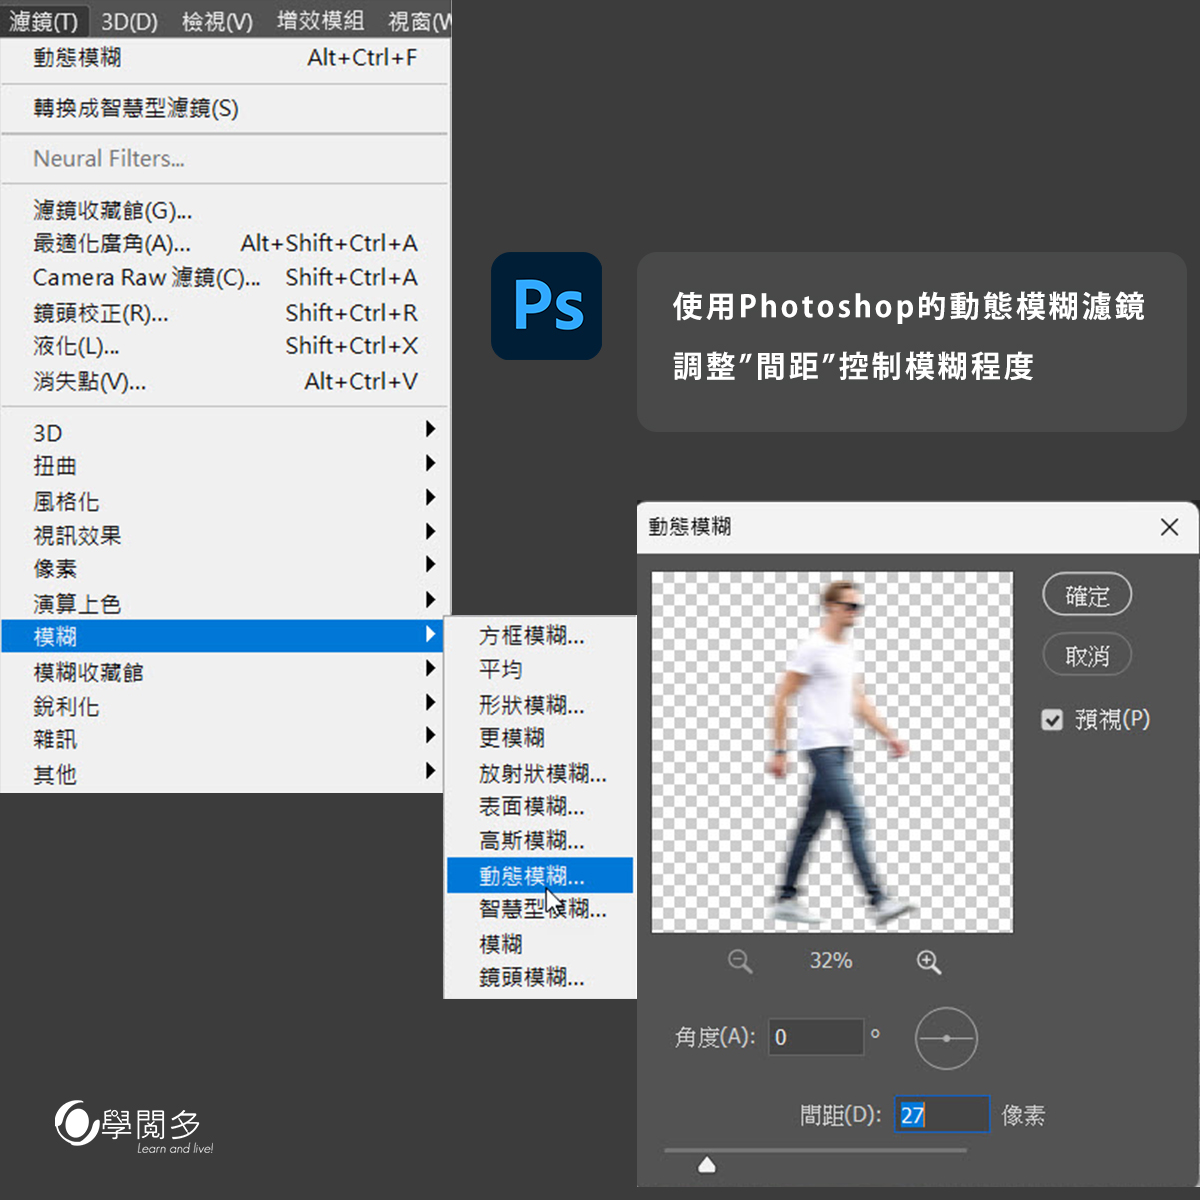Viewport: 1200px width, 1200px height.
Task: Choose 更模糊
Action: 540,738
